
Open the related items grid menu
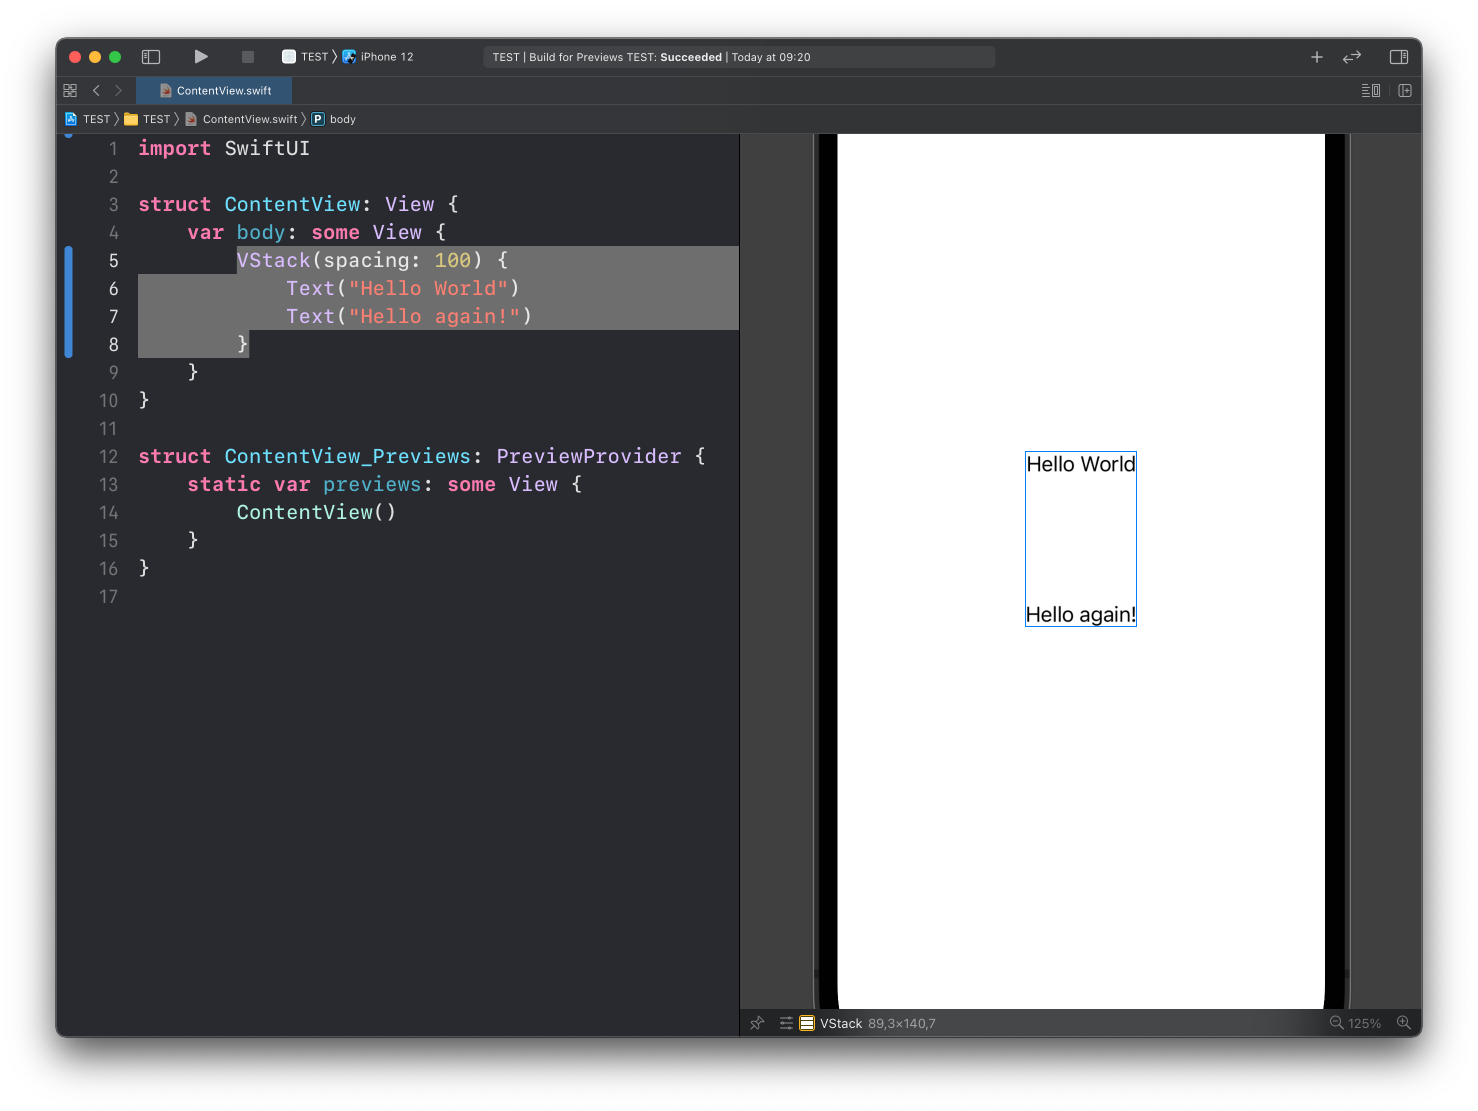click(70, 90)
